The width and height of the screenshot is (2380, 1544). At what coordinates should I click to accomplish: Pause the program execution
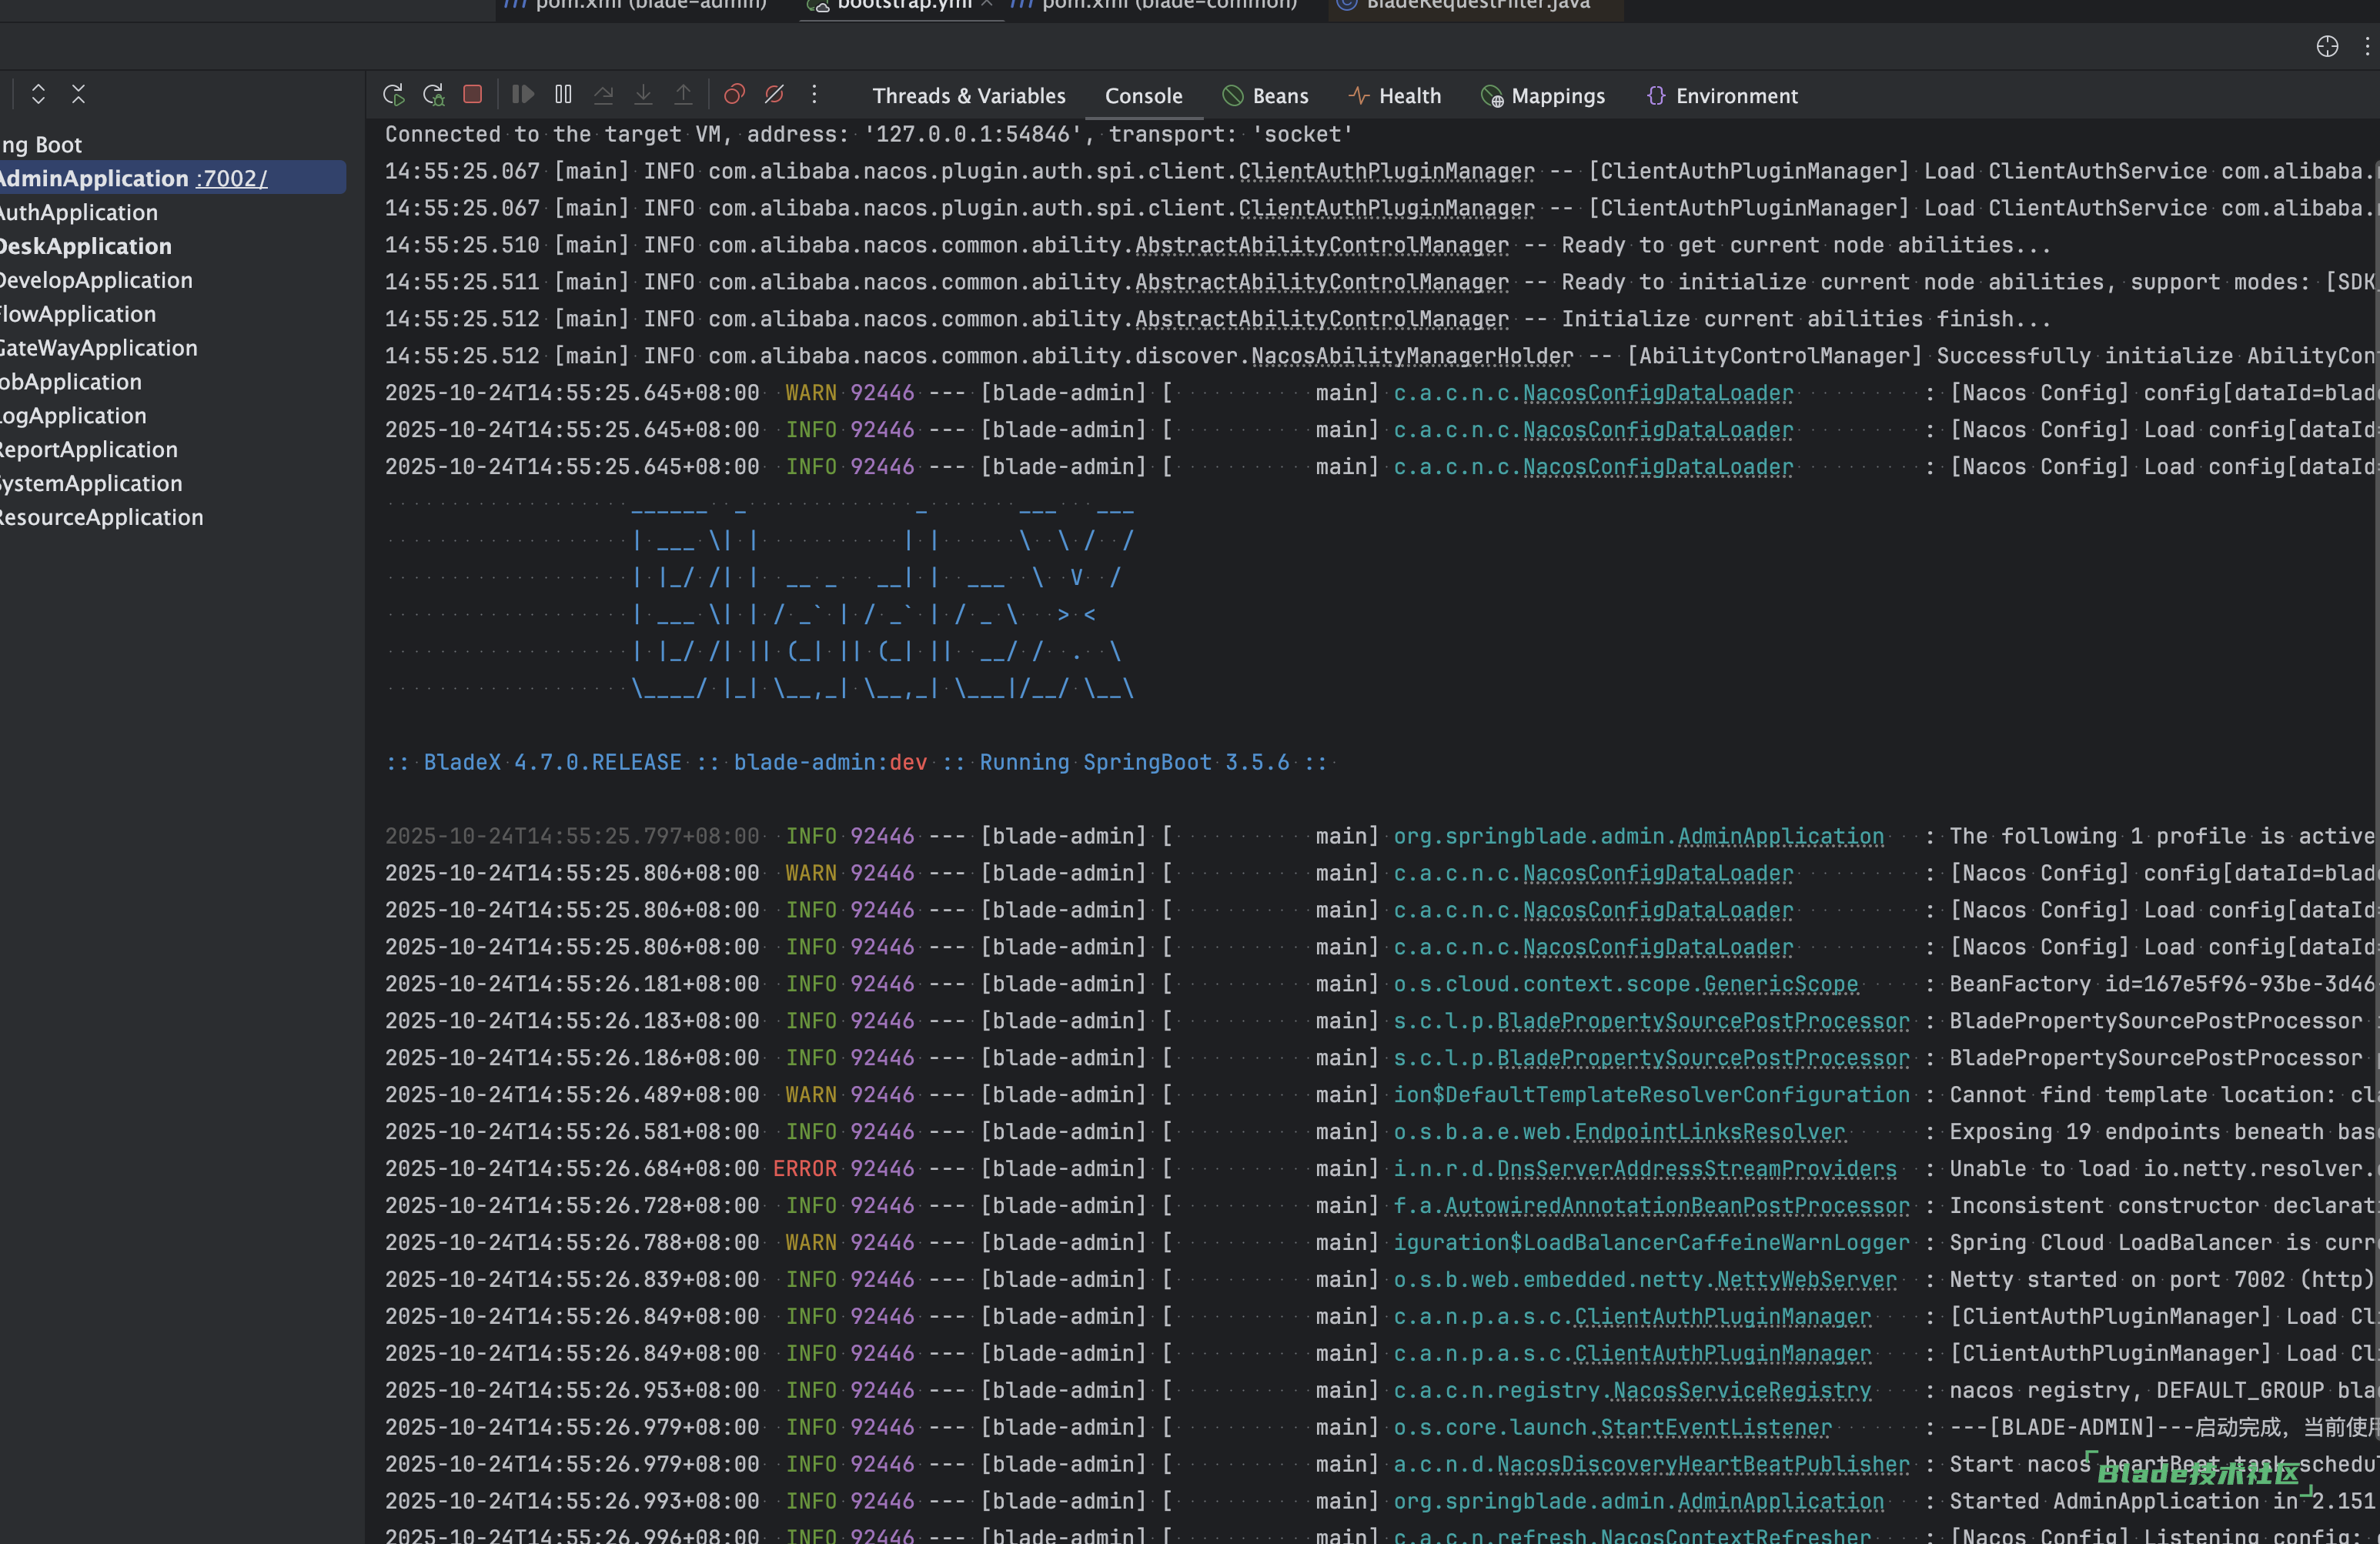click(563, 94)
